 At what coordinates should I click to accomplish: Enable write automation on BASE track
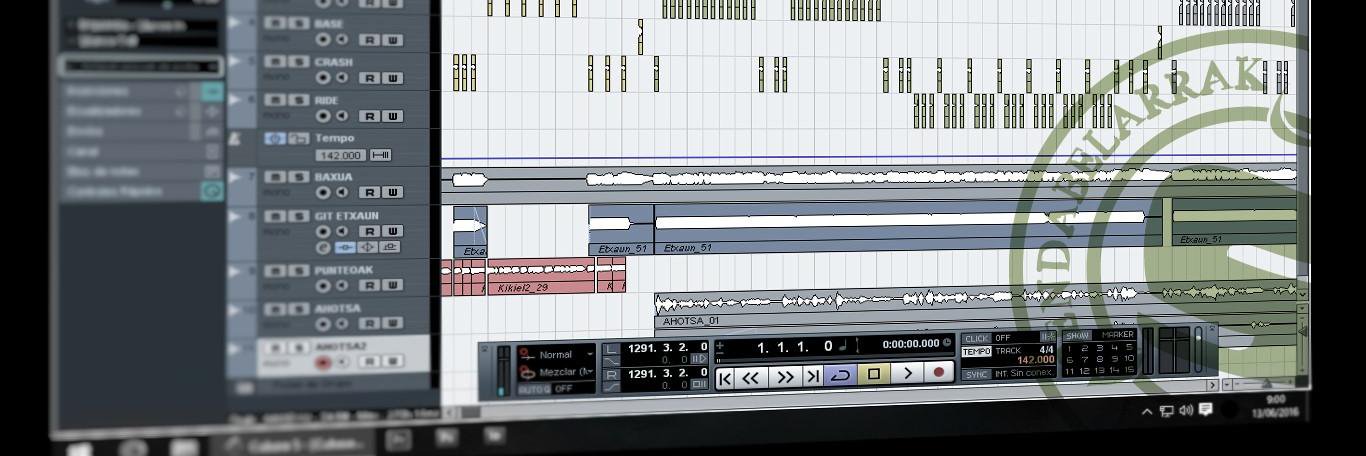[392, 40]
